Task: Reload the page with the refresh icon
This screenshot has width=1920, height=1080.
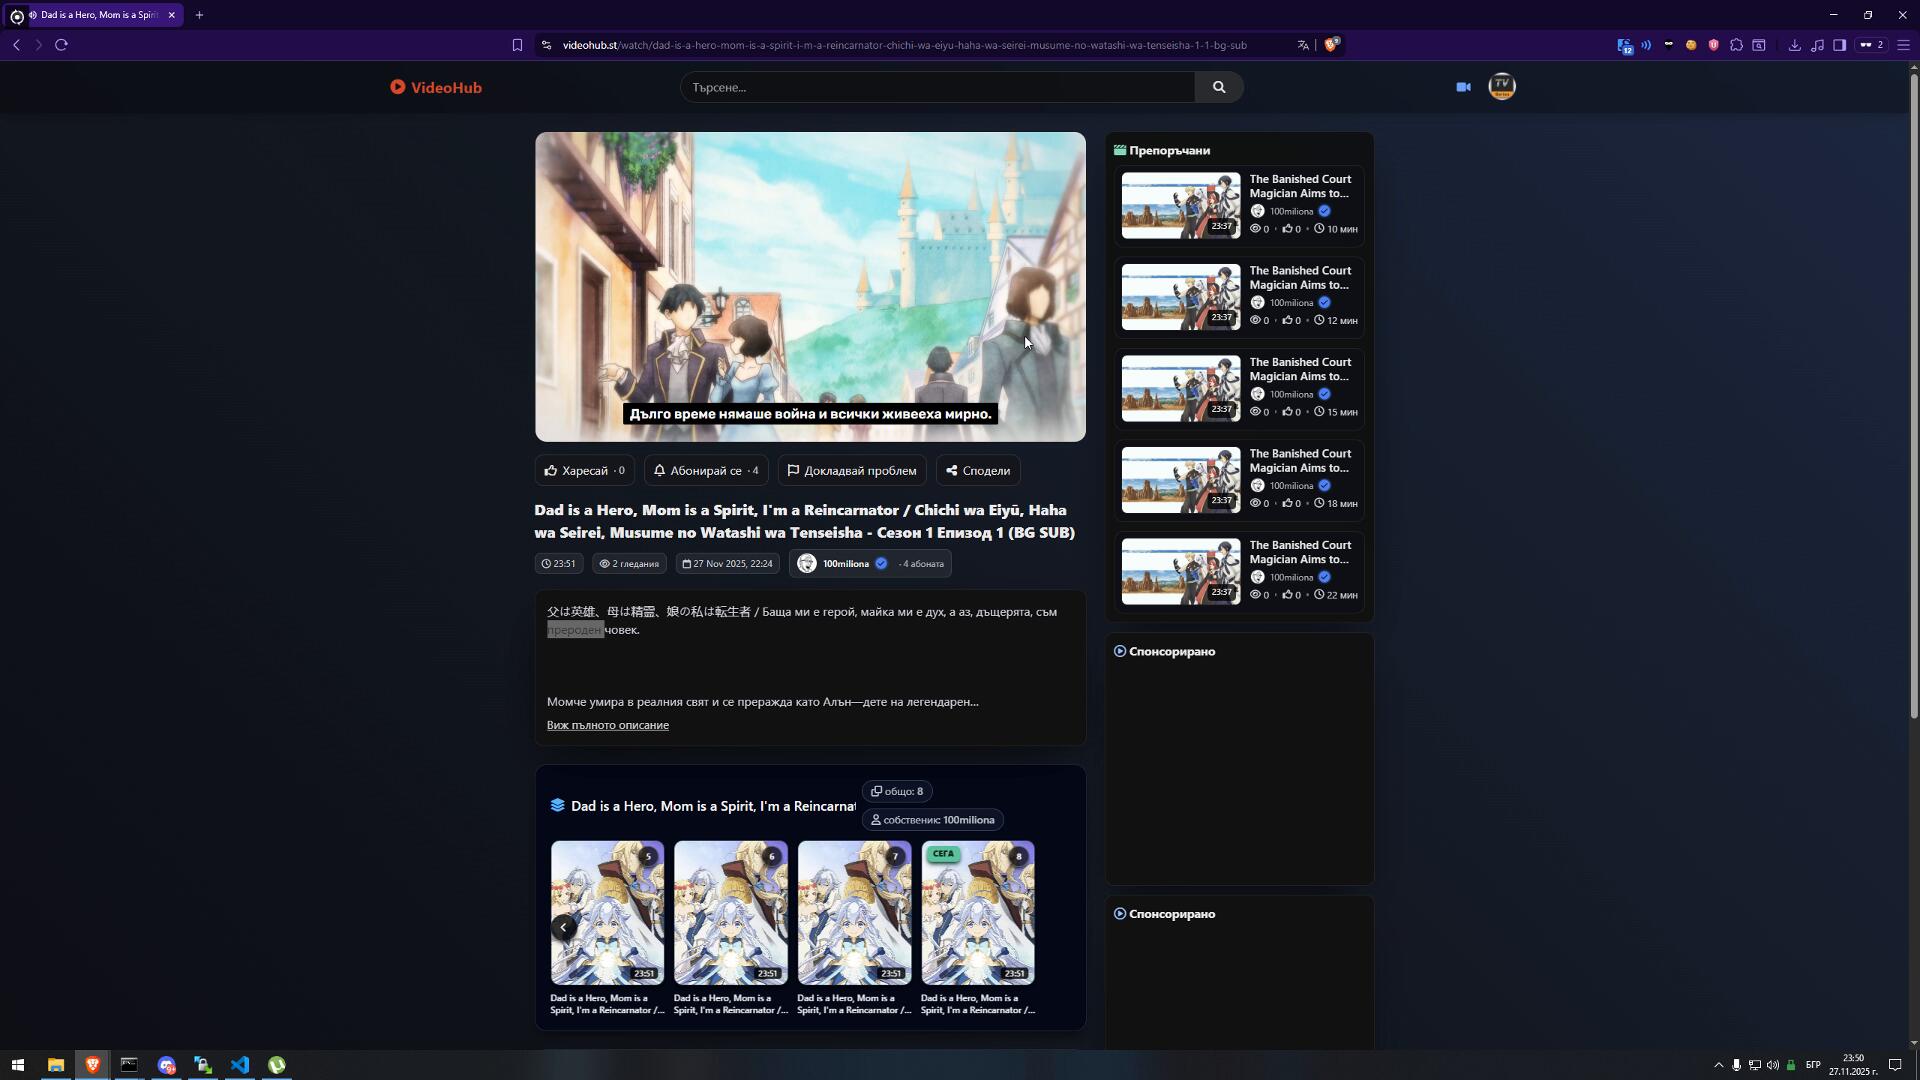Action: coord(61,45)
